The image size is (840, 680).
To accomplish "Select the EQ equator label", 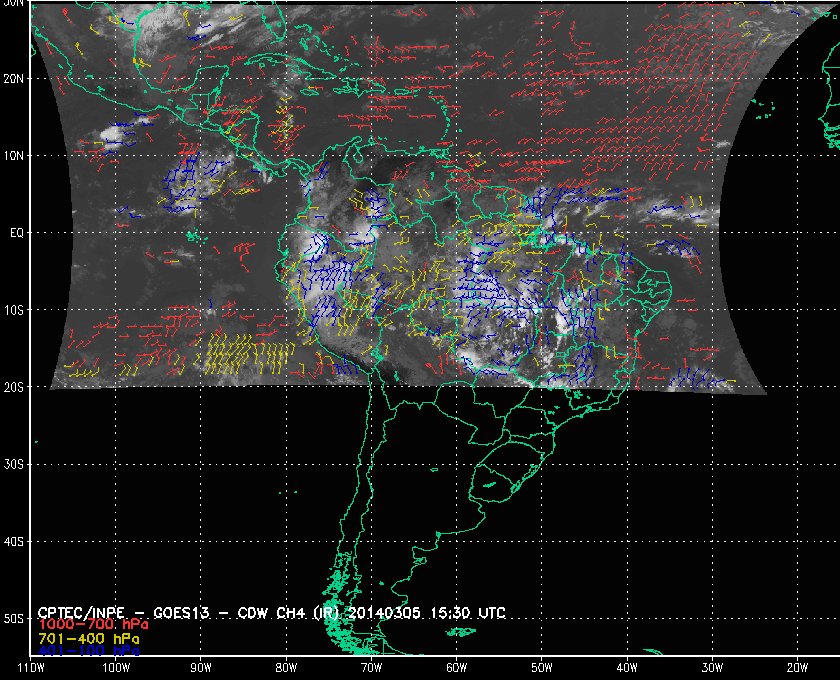I will 17,233.
